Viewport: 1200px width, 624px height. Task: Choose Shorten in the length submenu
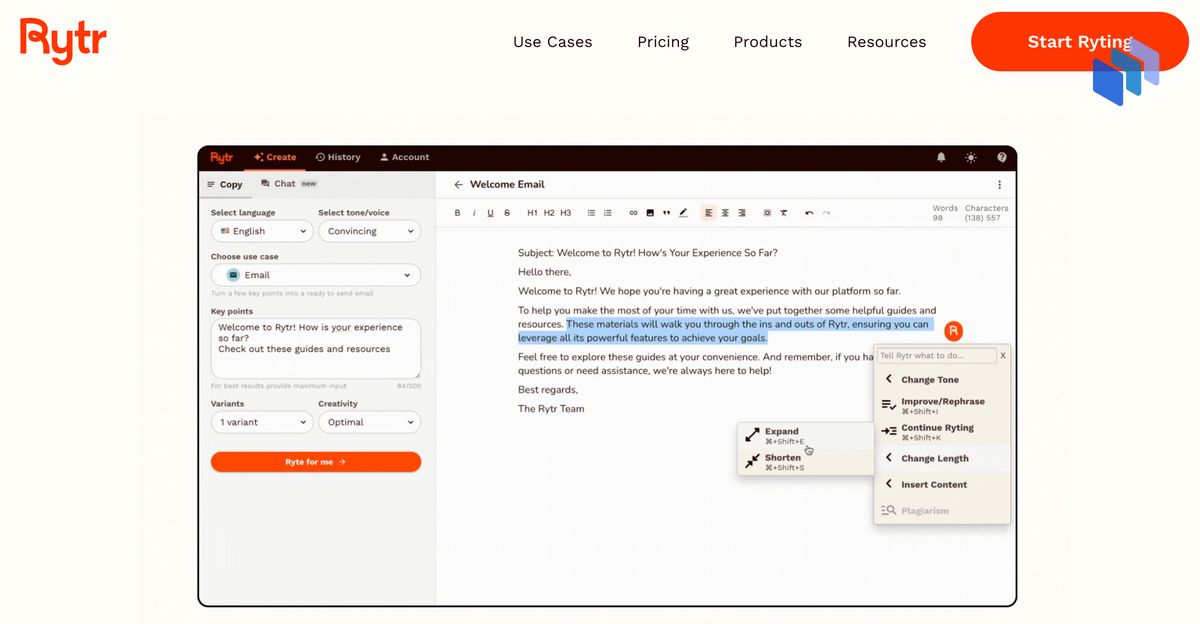click(805, 461)
